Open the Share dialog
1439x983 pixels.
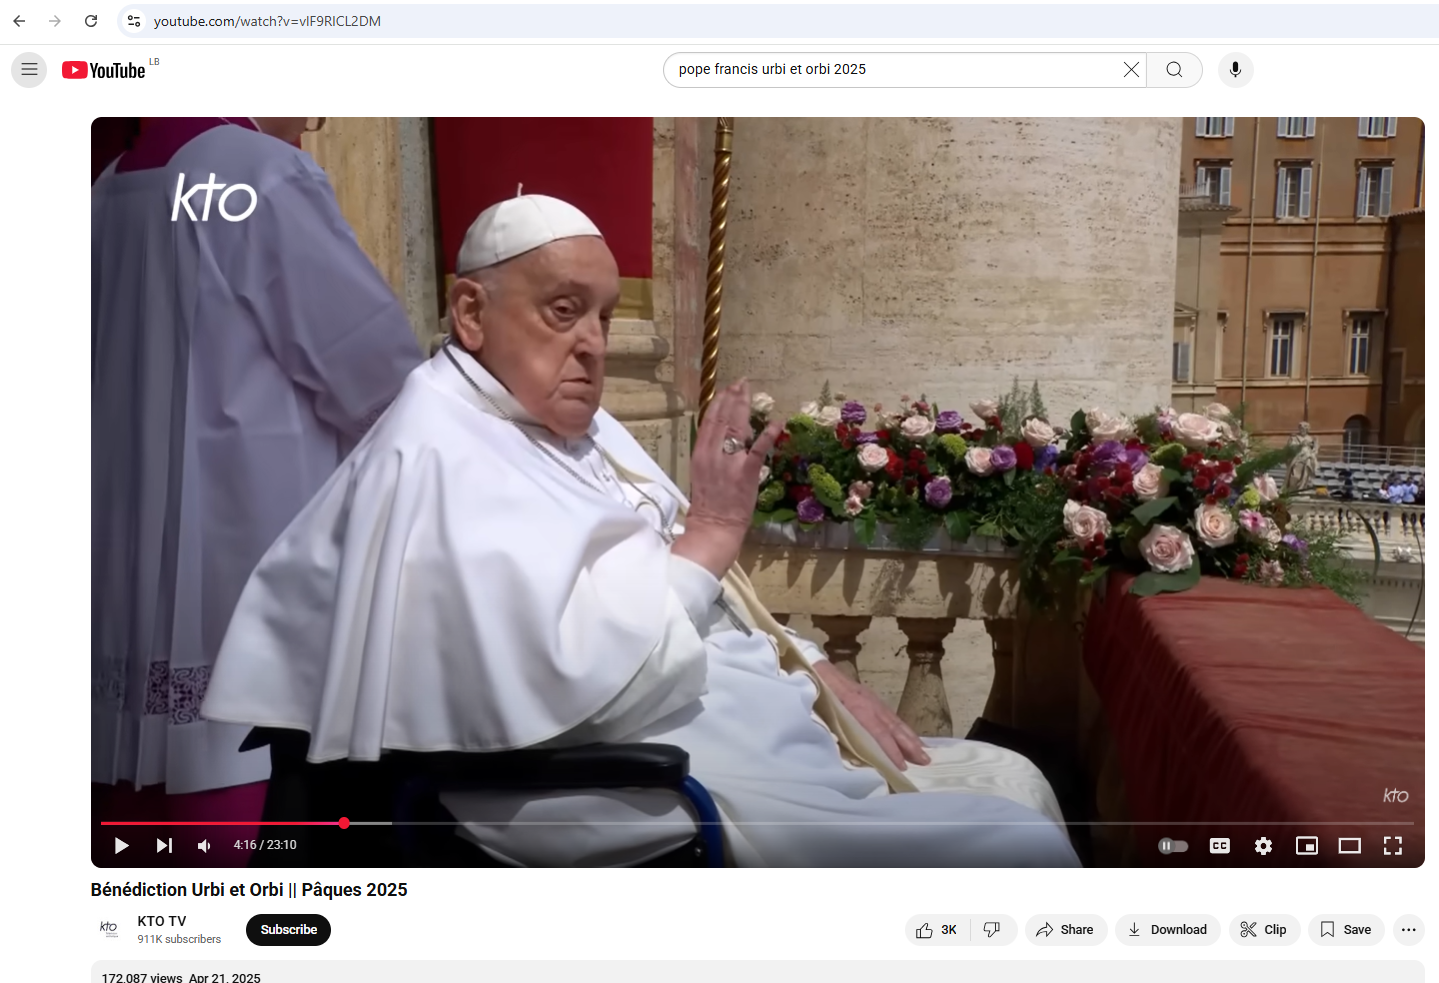(x=1065, y=929)
